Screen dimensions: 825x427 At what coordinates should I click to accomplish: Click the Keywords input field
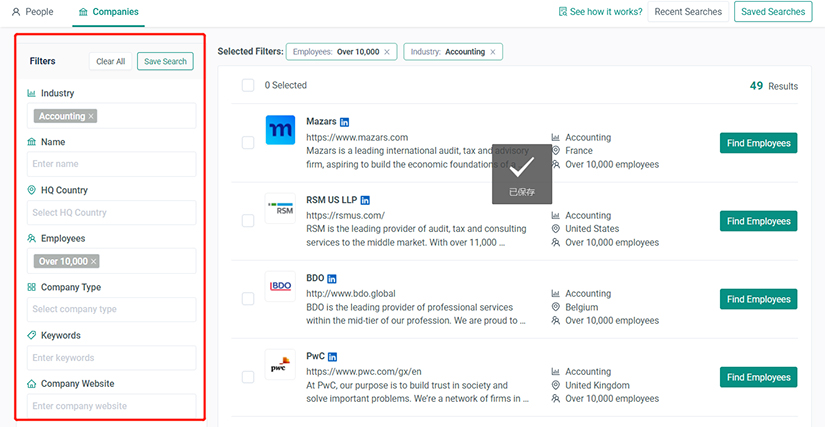pyautogui.click(x=111, y=357)
